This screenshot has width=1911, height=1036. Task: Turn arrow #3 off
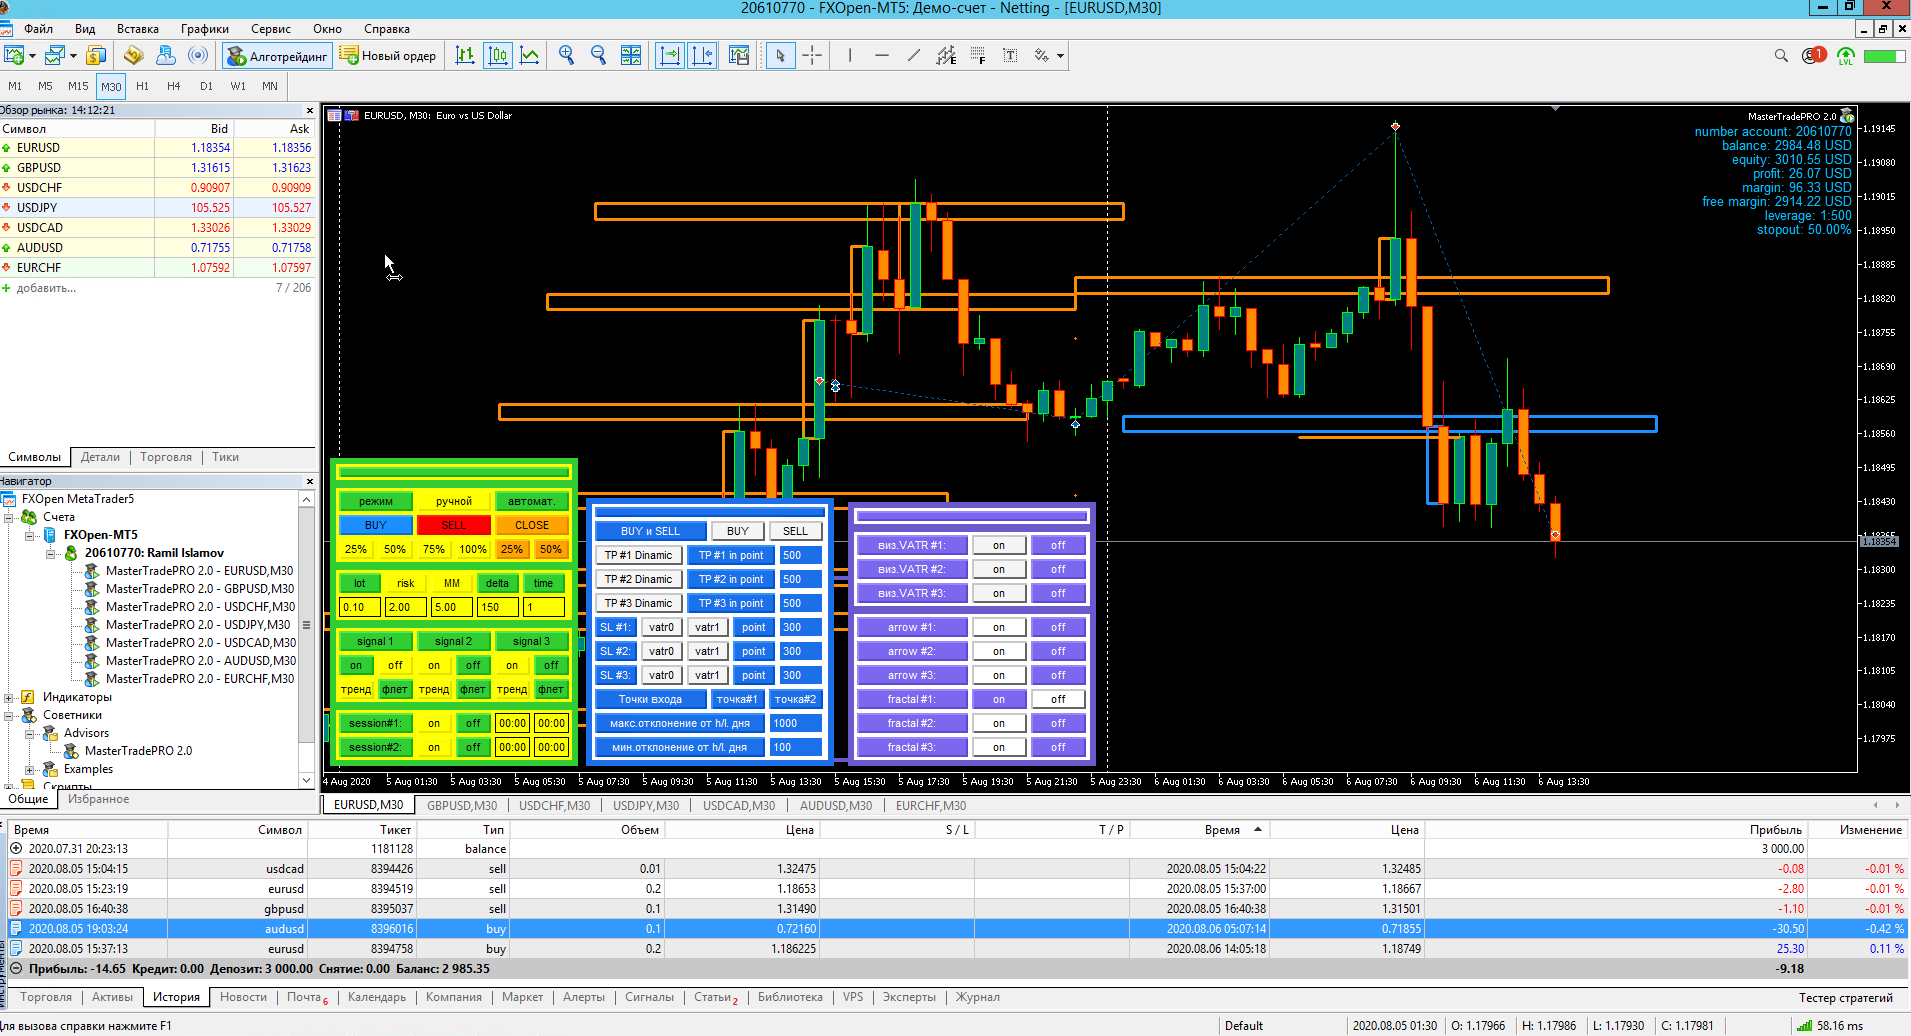coord(1058,675)
